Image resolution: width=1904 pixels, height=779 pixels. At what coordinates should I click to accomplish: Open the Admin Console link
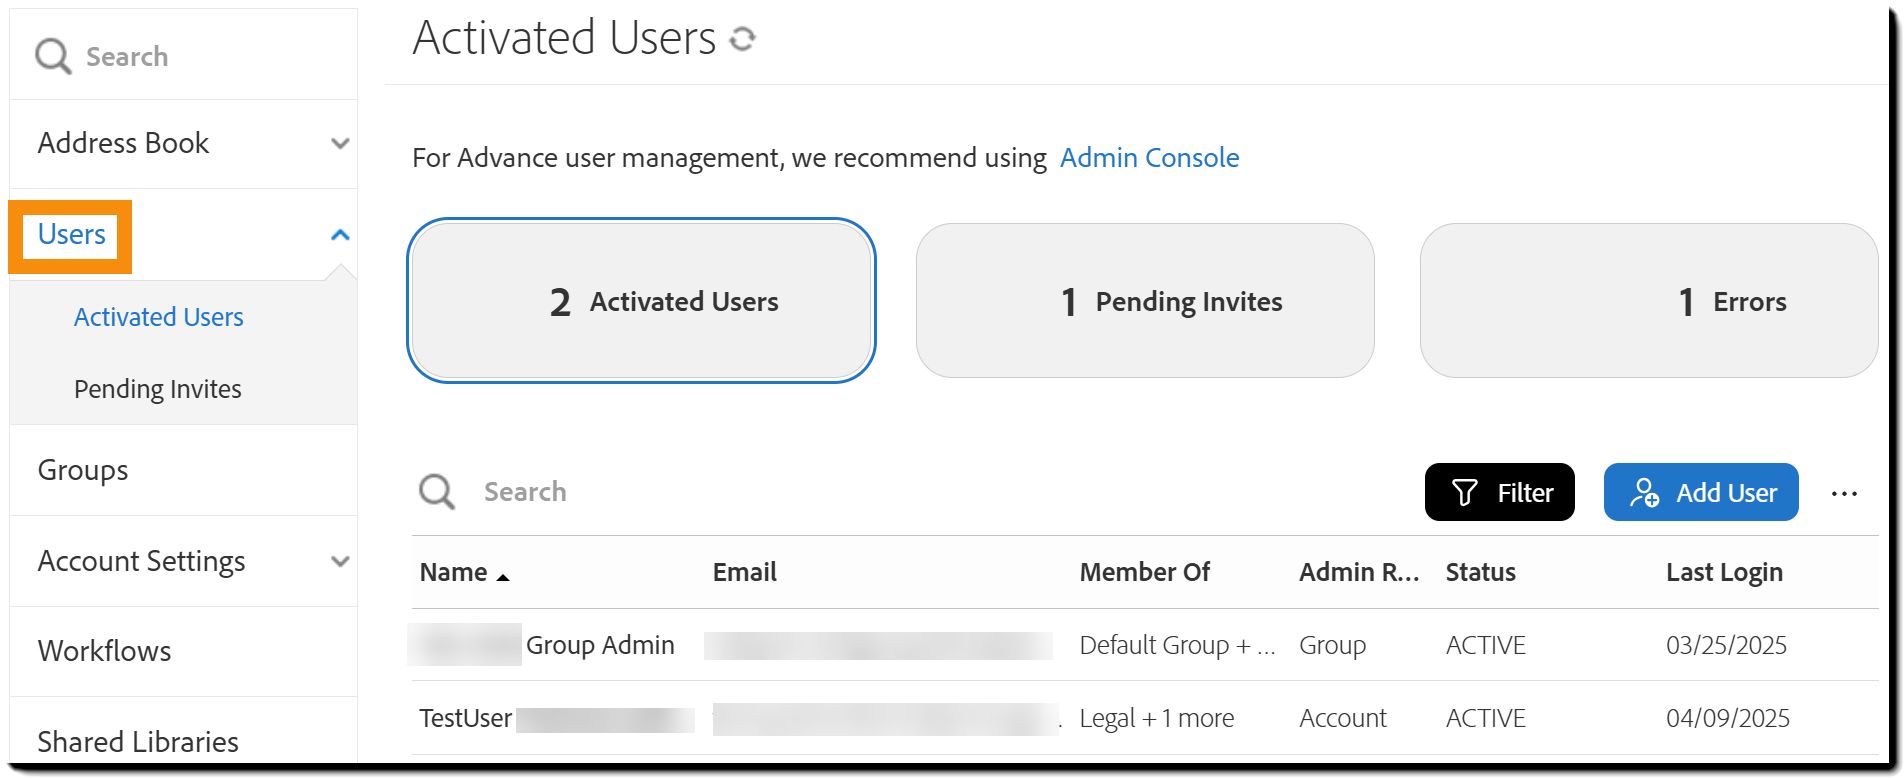(x=1149, y=158)
